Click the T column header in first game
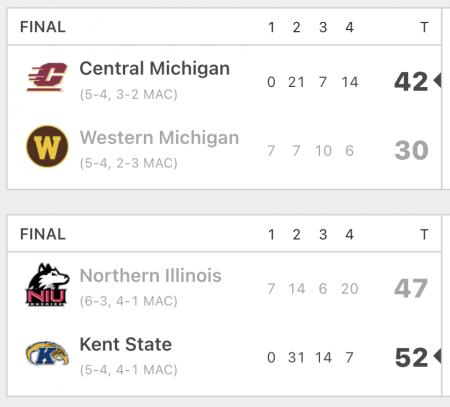Image resolution: width=450 pixels, height=407 pixels. click(x=424, y=27)
